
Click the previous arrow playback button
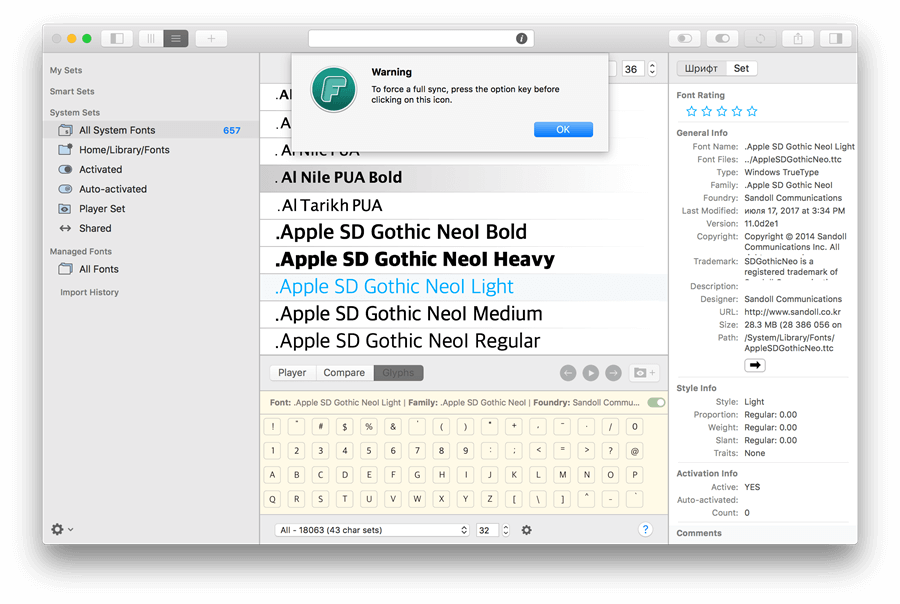pyautogui.click(x=568, y=373)
